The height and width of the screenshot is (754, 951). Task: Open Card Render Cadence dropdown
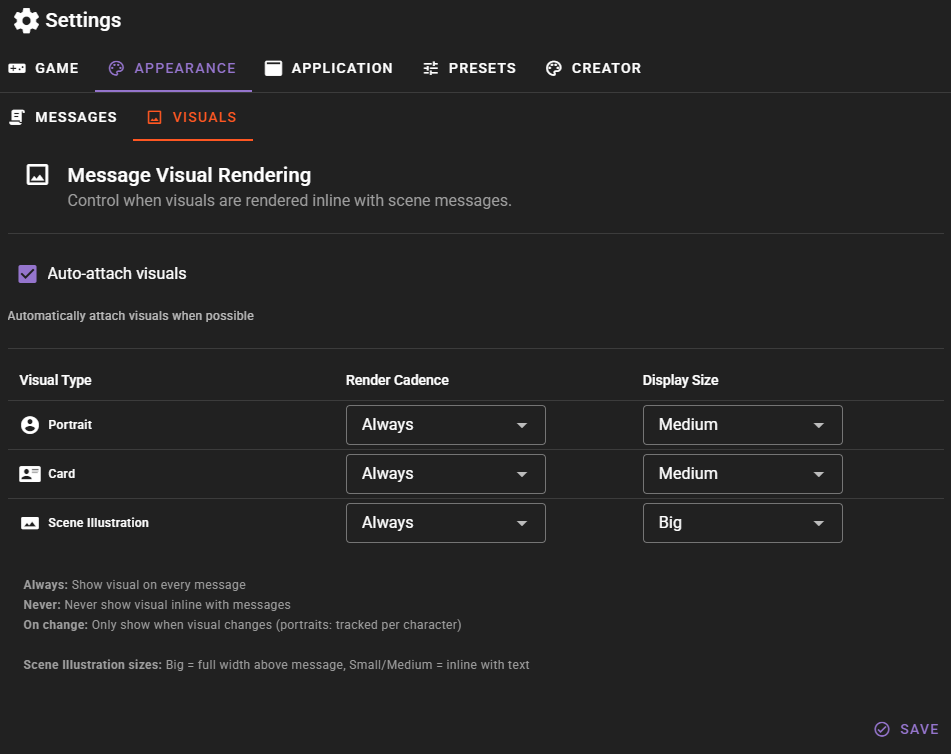[445, 474]
